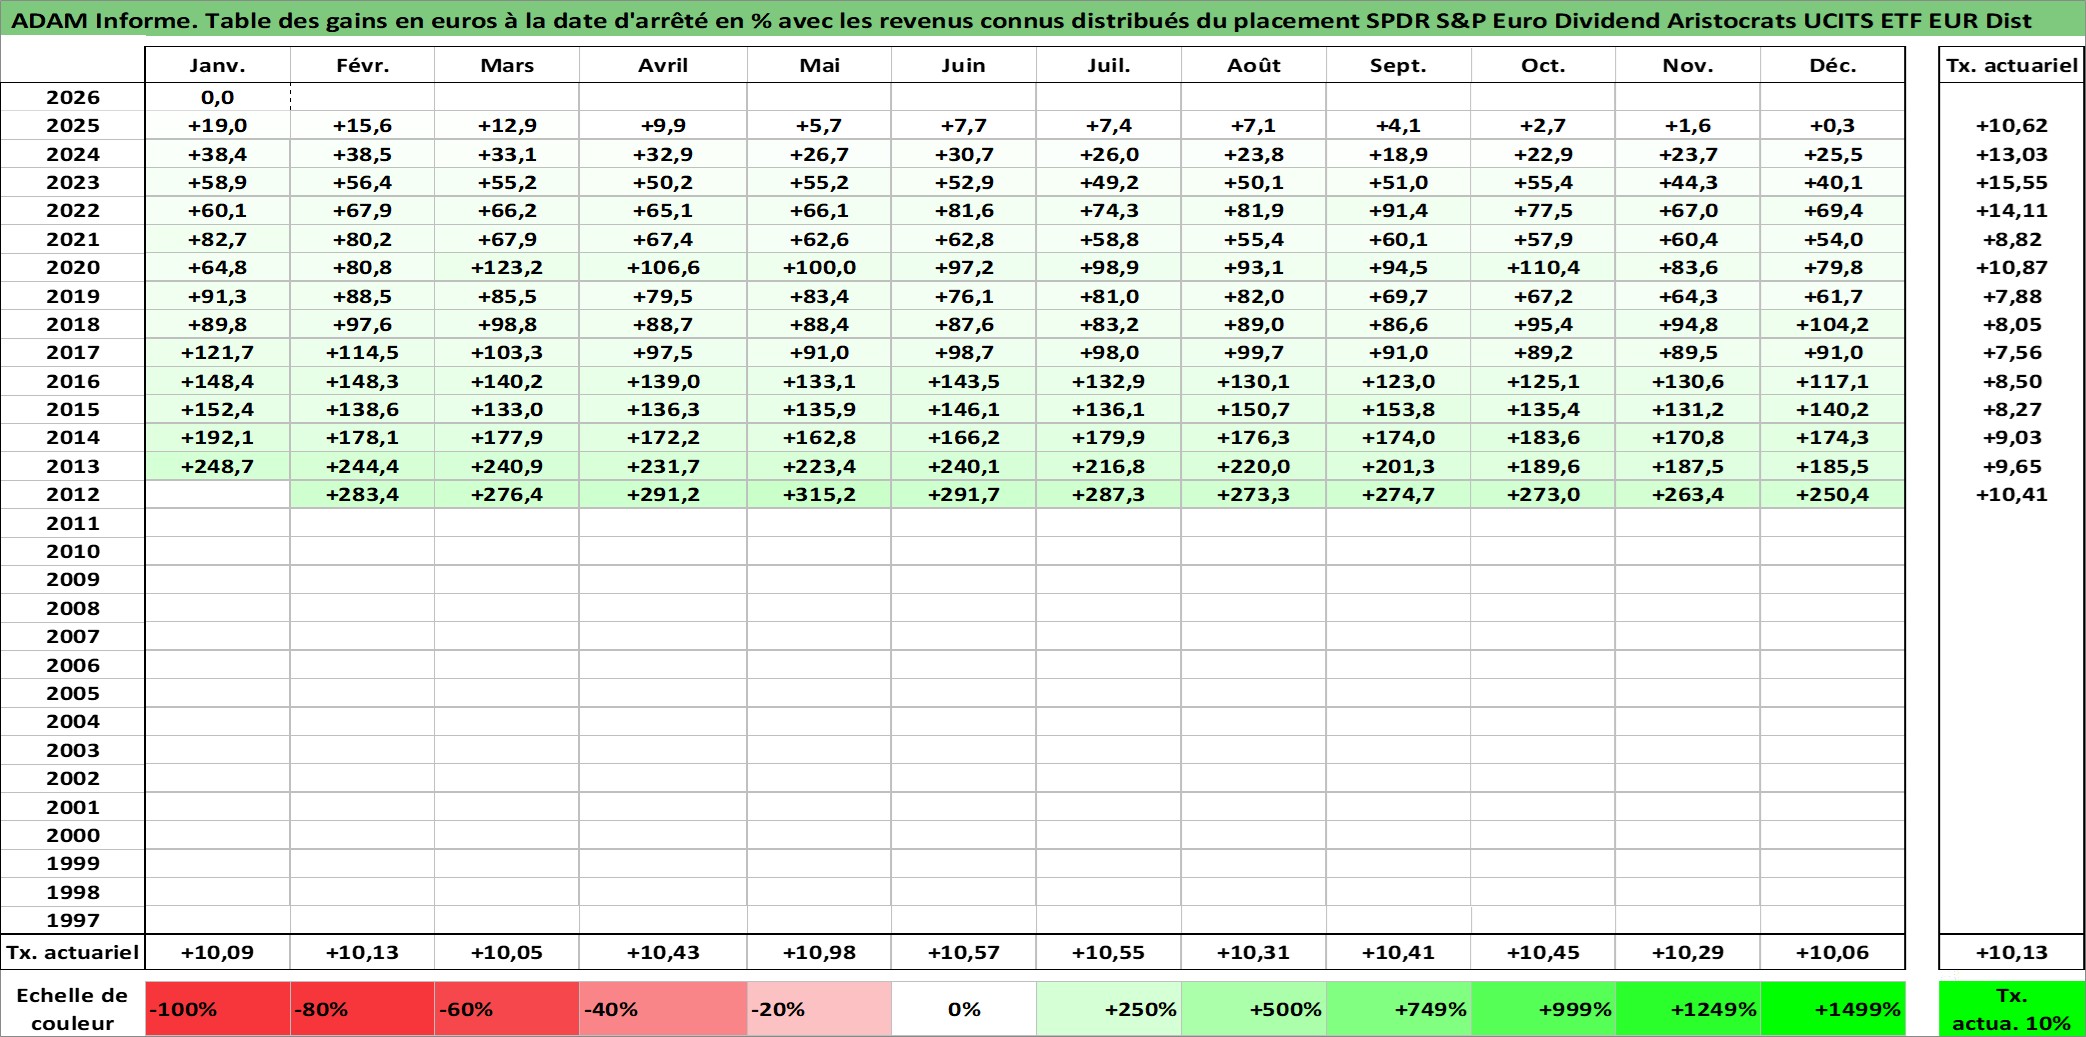Click the +14,11 actuarial rate for 2022
Viewport: 2086px width, 1037px height.
(x=2012, y=210)
